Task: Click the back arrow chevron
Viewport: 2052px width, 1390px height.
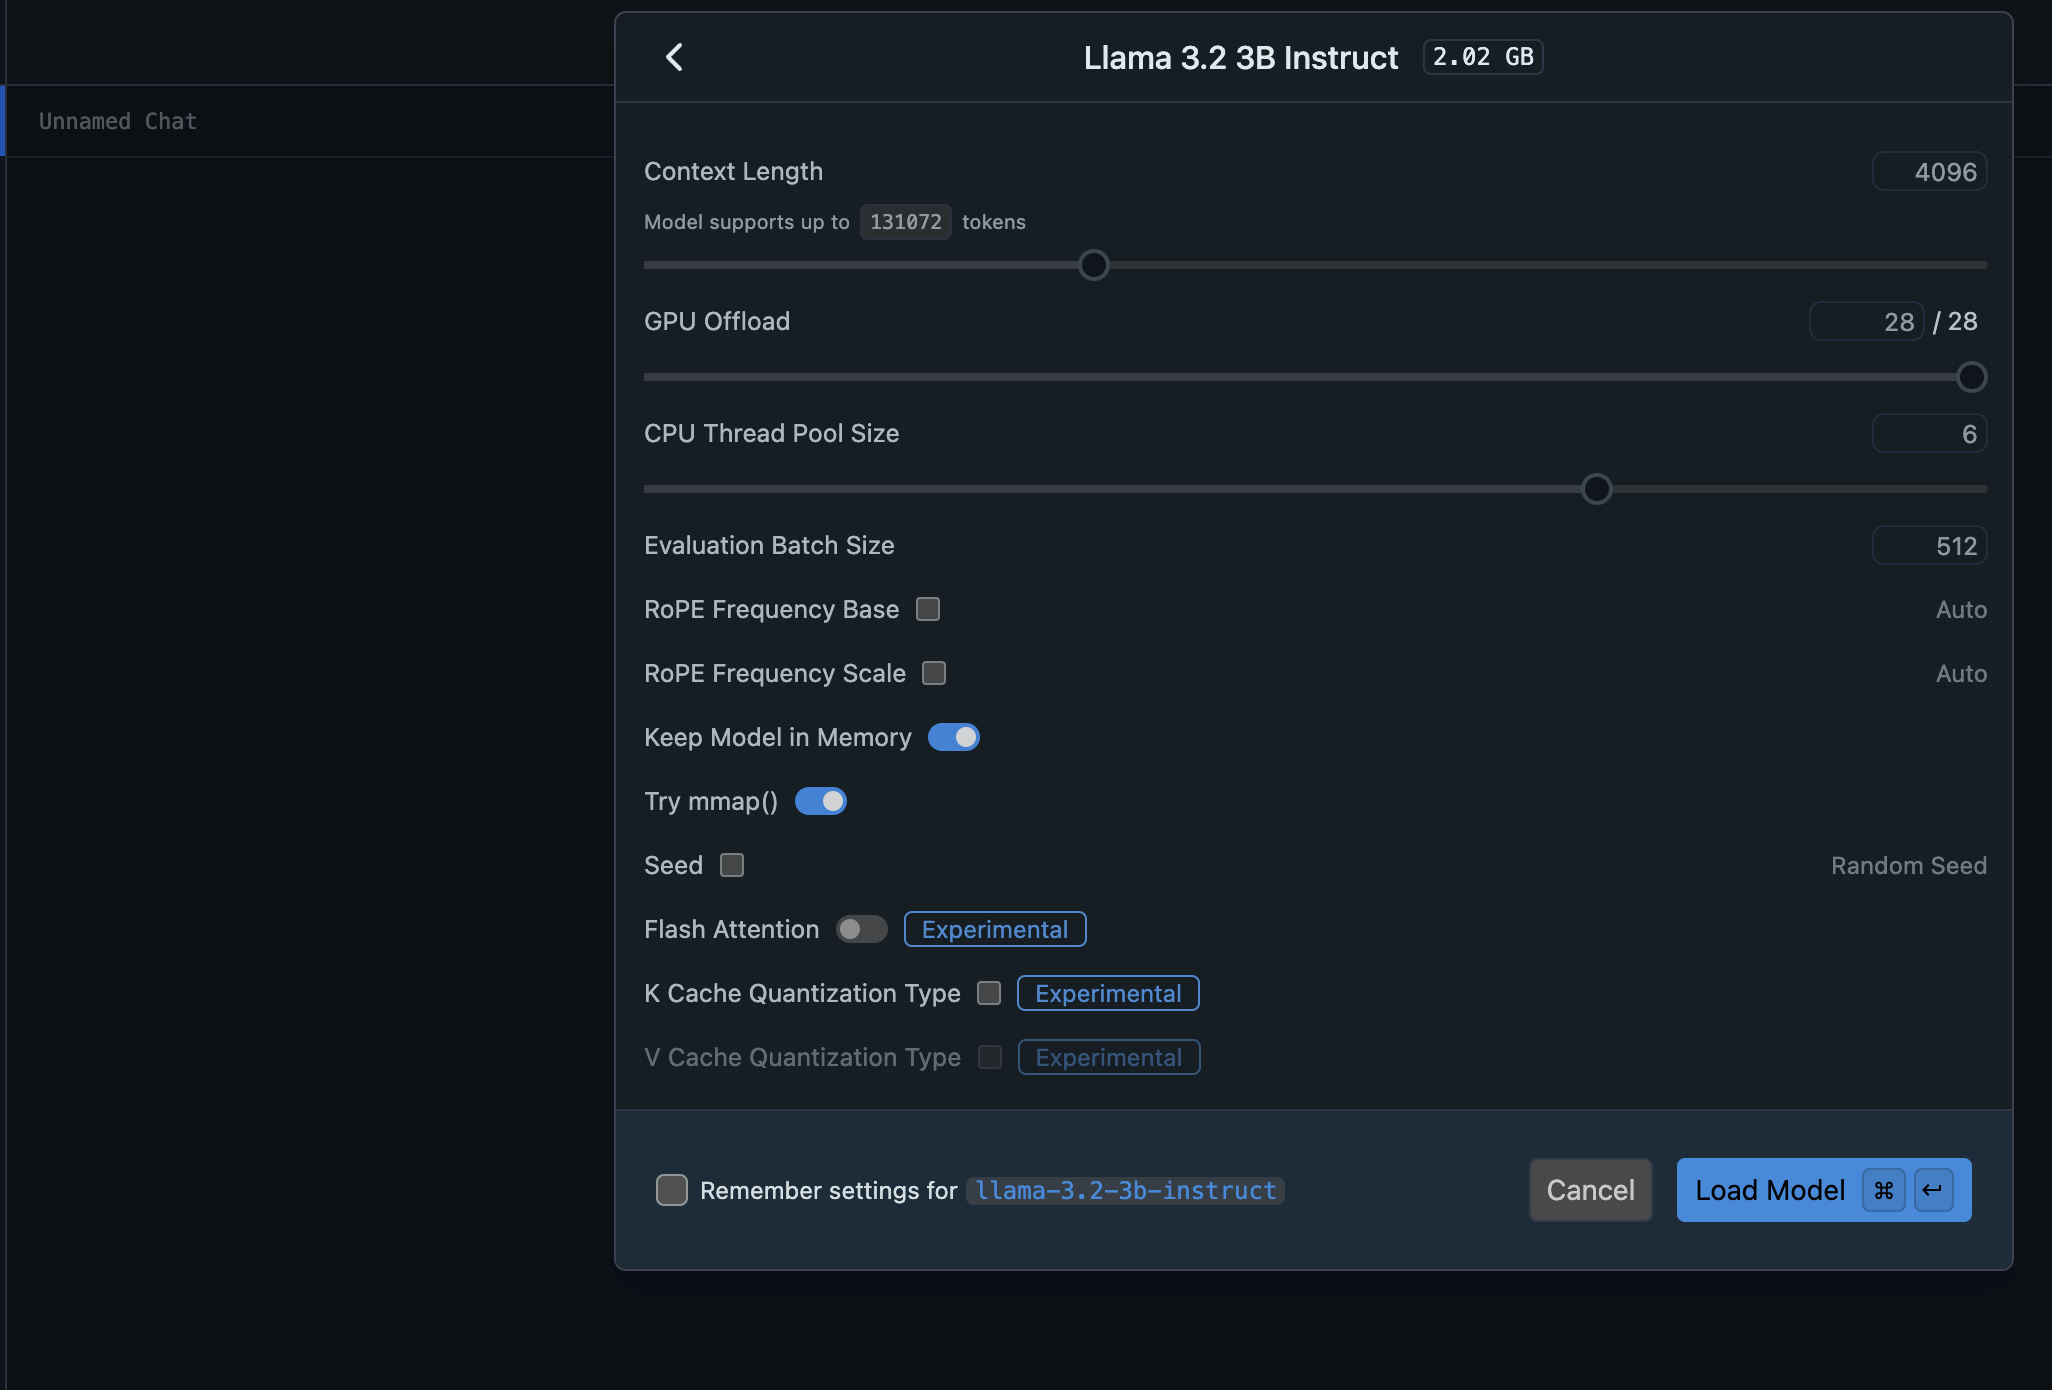Action: [x=675, y=57]
